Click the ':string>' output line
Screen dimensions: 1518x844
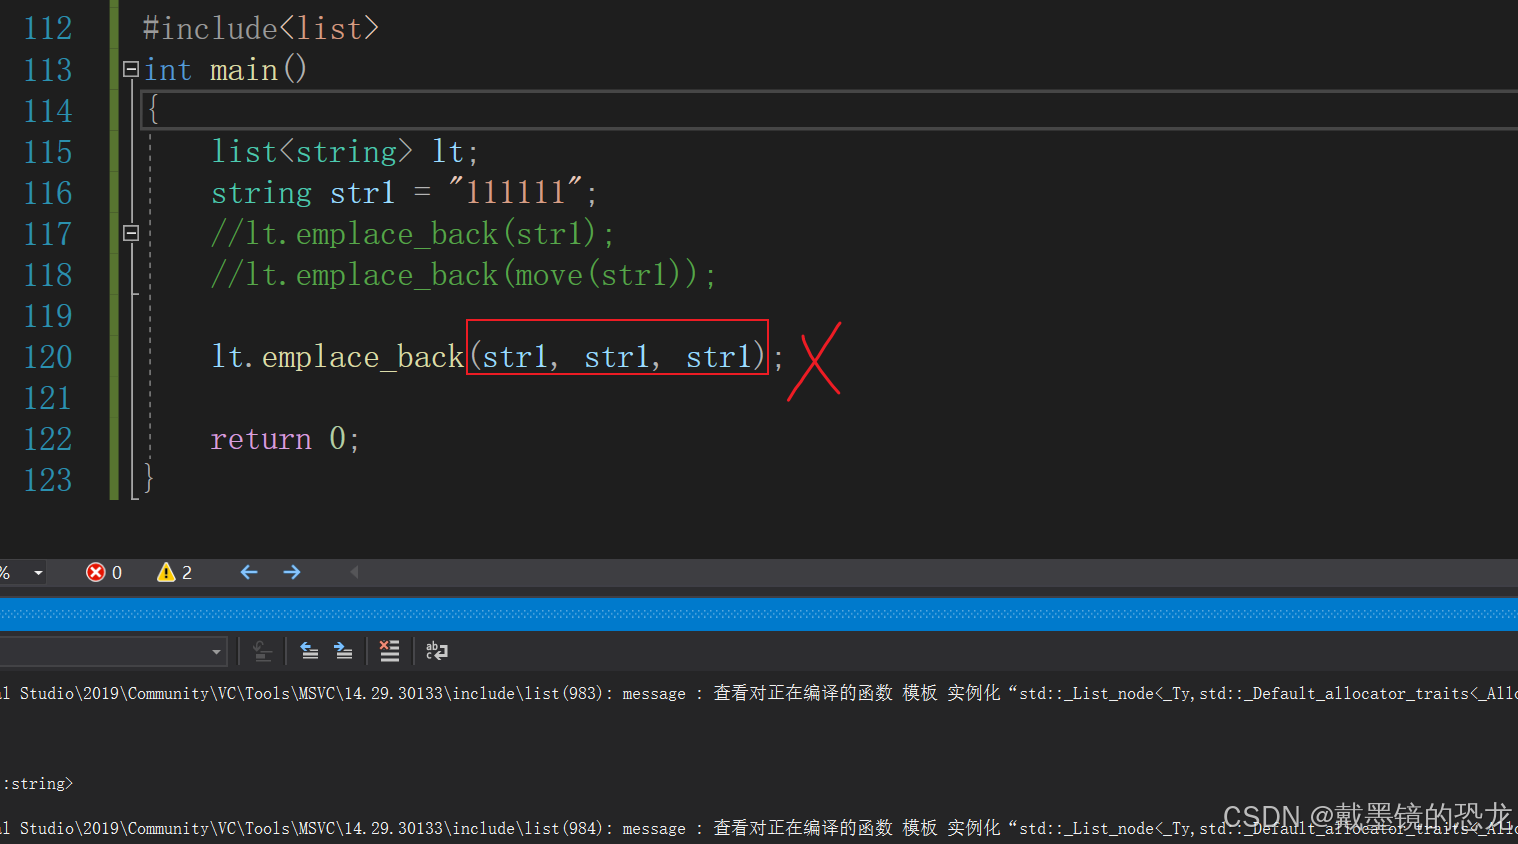pos(38,783)
